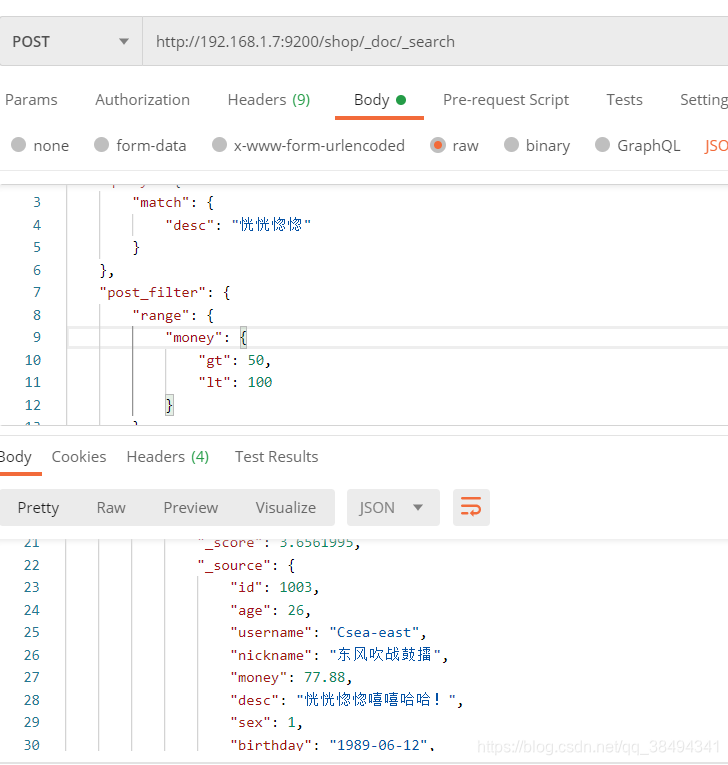Open the Test Results tab

pos(276,457)
